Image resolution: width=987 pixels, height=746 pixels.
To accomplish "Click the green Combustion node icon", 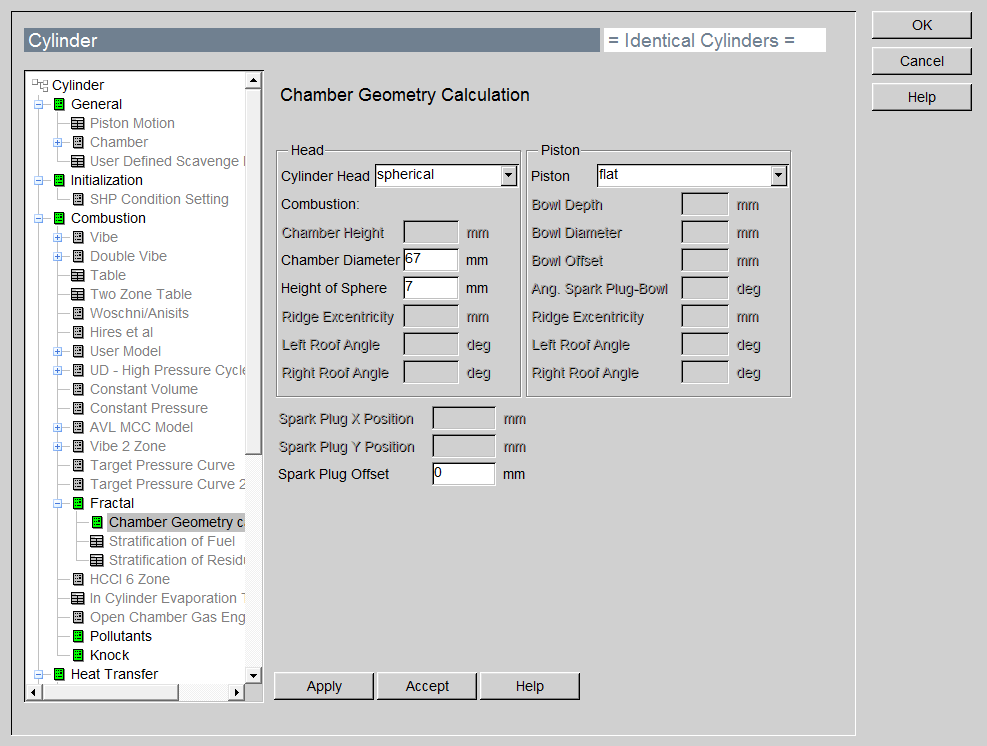I will point(59,218).
